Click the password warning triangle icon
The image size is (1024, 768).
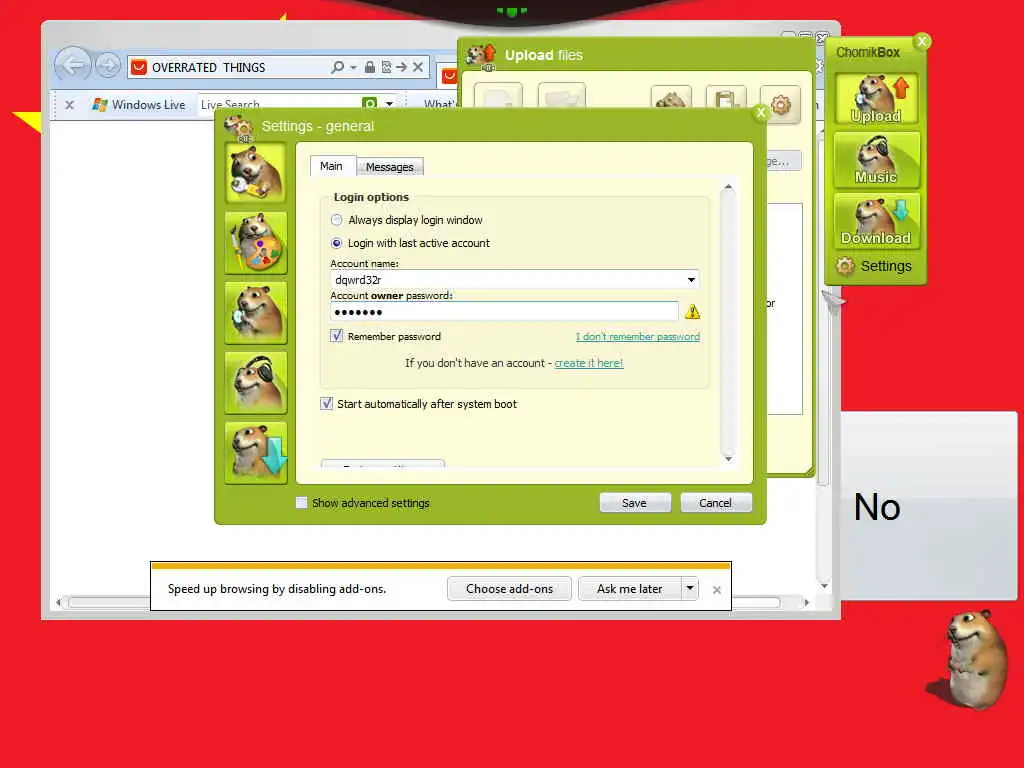click(692, 312)
